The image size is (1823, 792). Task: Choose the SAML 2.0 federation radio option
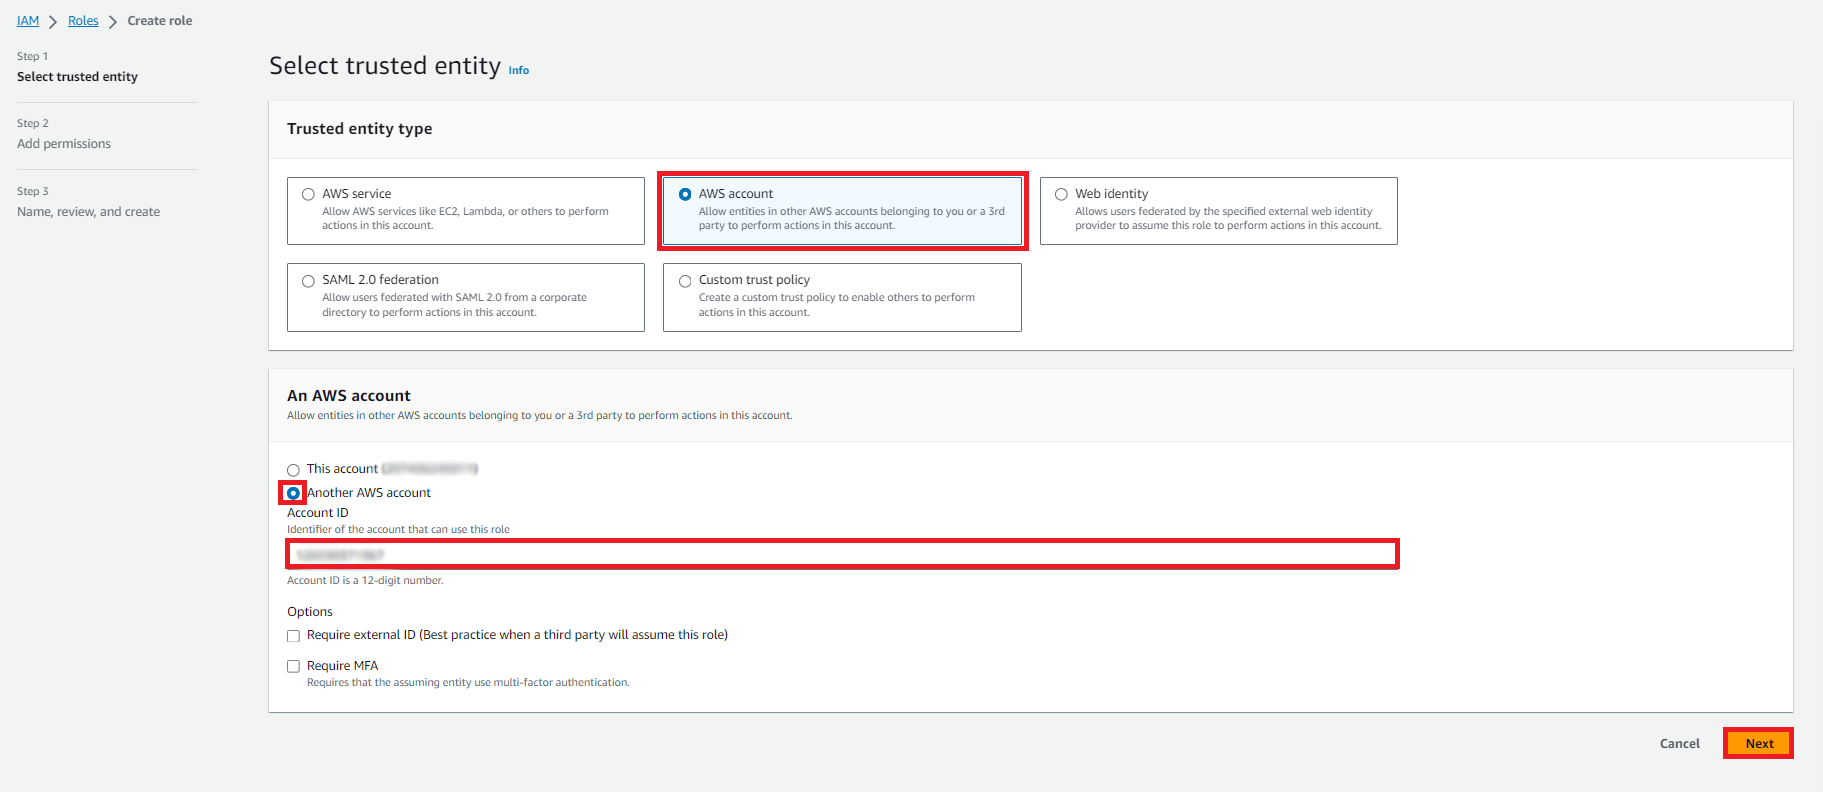(308, 281)
